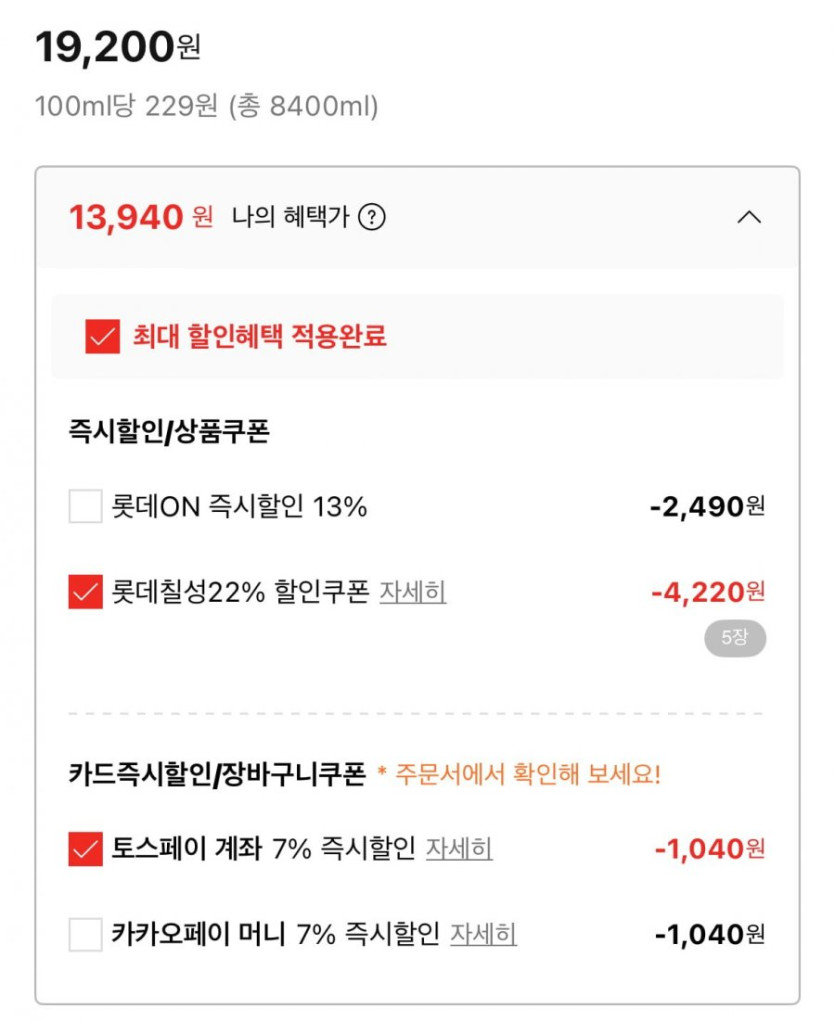Screen dimensions: 835x1021
Task: Collapse the 나의 혜택가 benefits panel
Action: pyautogui.click(x=748, y=217)
